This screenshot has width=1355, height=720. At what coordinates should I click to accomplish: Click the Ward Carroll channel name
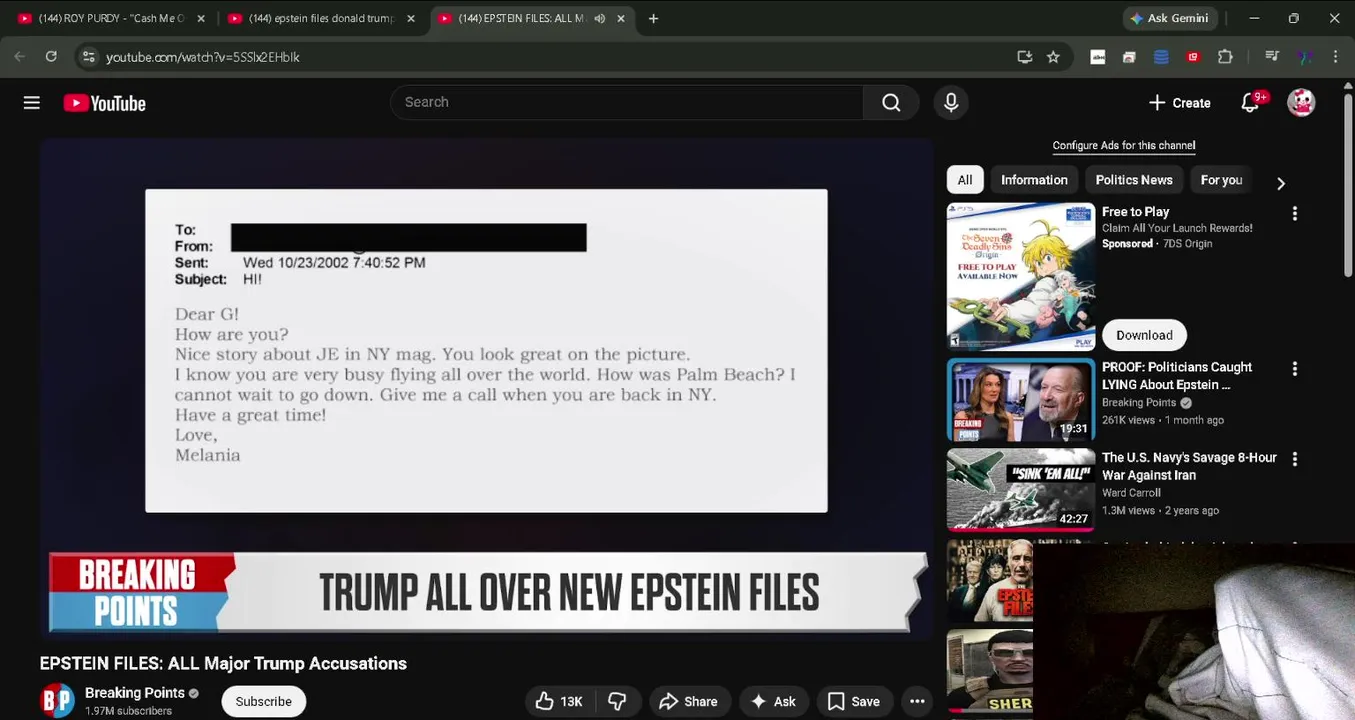tap(1131, 493)
